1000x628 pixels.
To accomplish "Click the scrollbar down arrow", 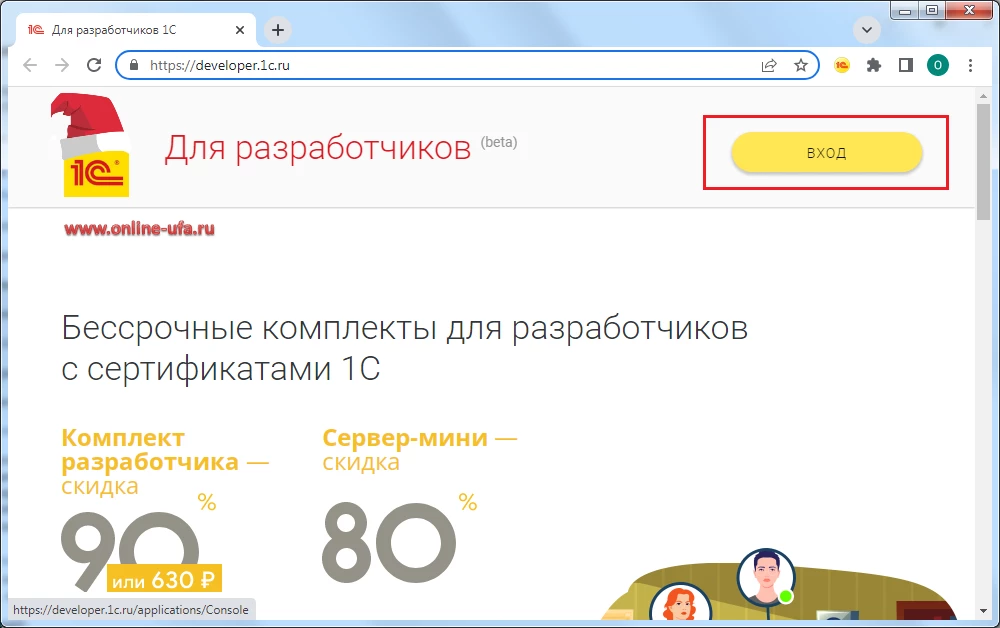I will pyautogui.click(x=983, y=611).
